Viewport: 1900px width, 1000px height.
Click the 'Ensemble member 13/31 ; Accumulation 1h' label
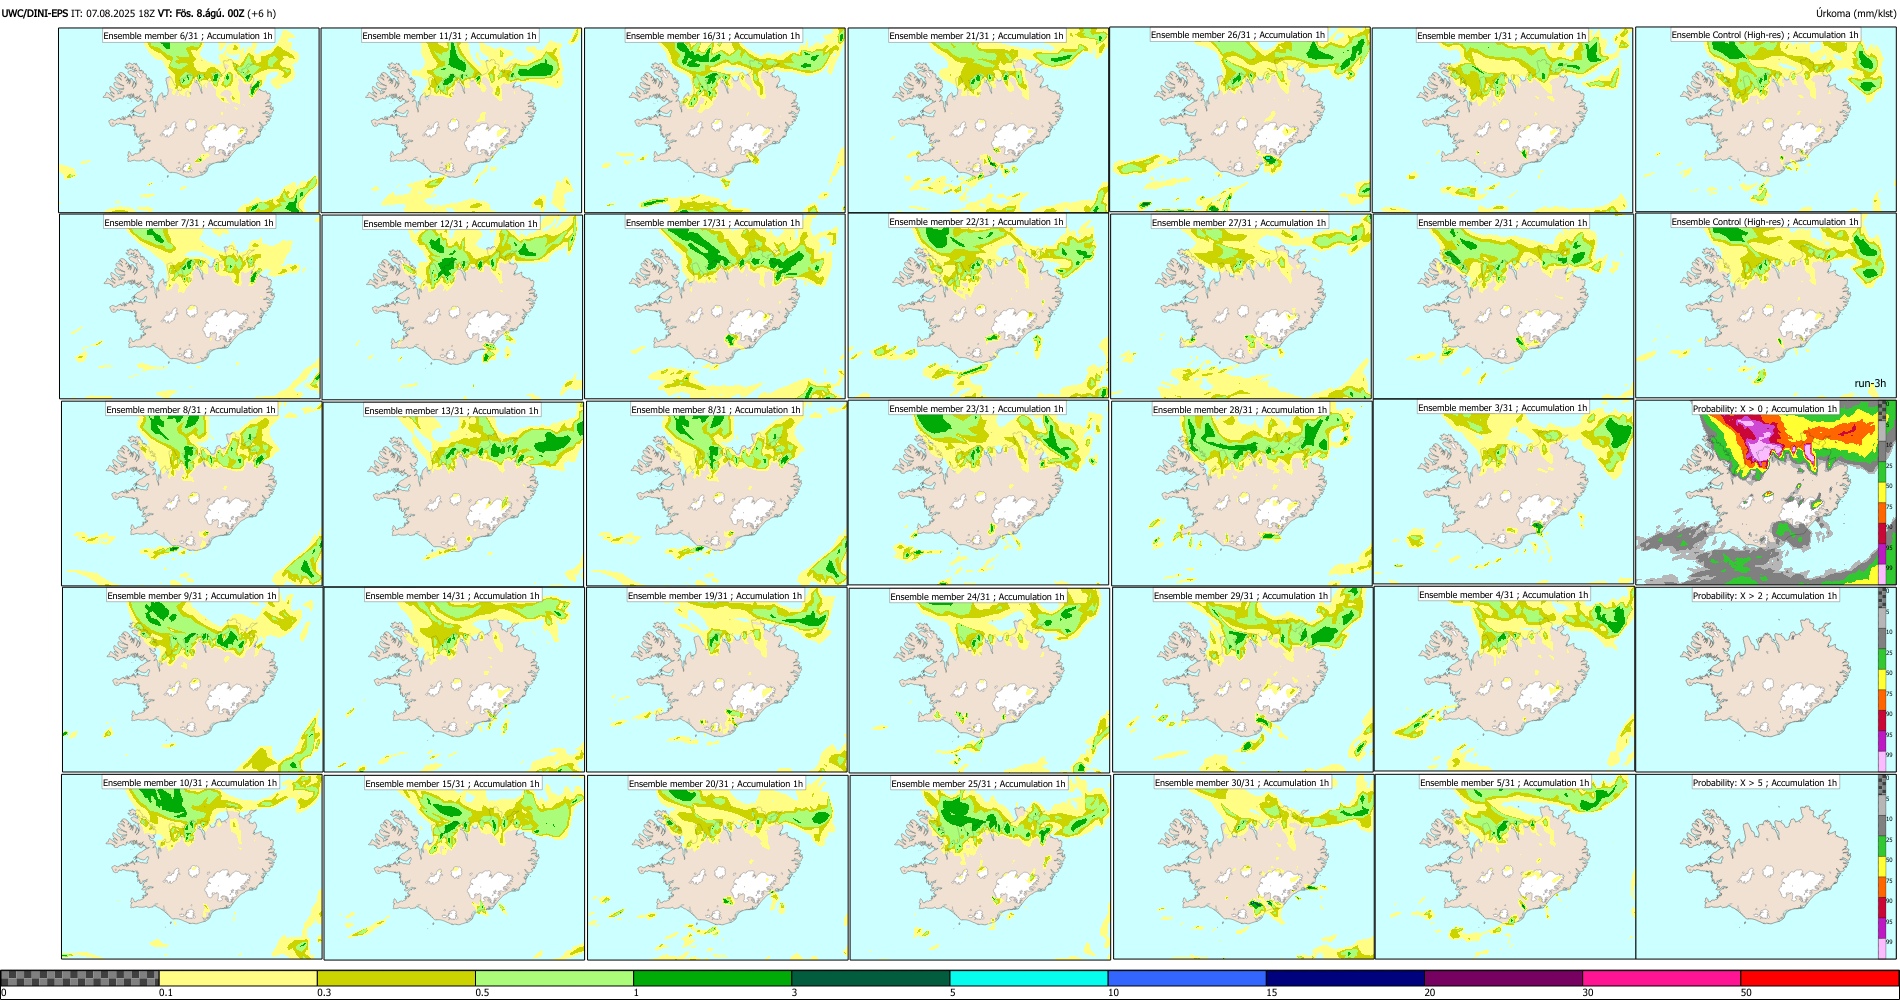[x=451, y=411]
